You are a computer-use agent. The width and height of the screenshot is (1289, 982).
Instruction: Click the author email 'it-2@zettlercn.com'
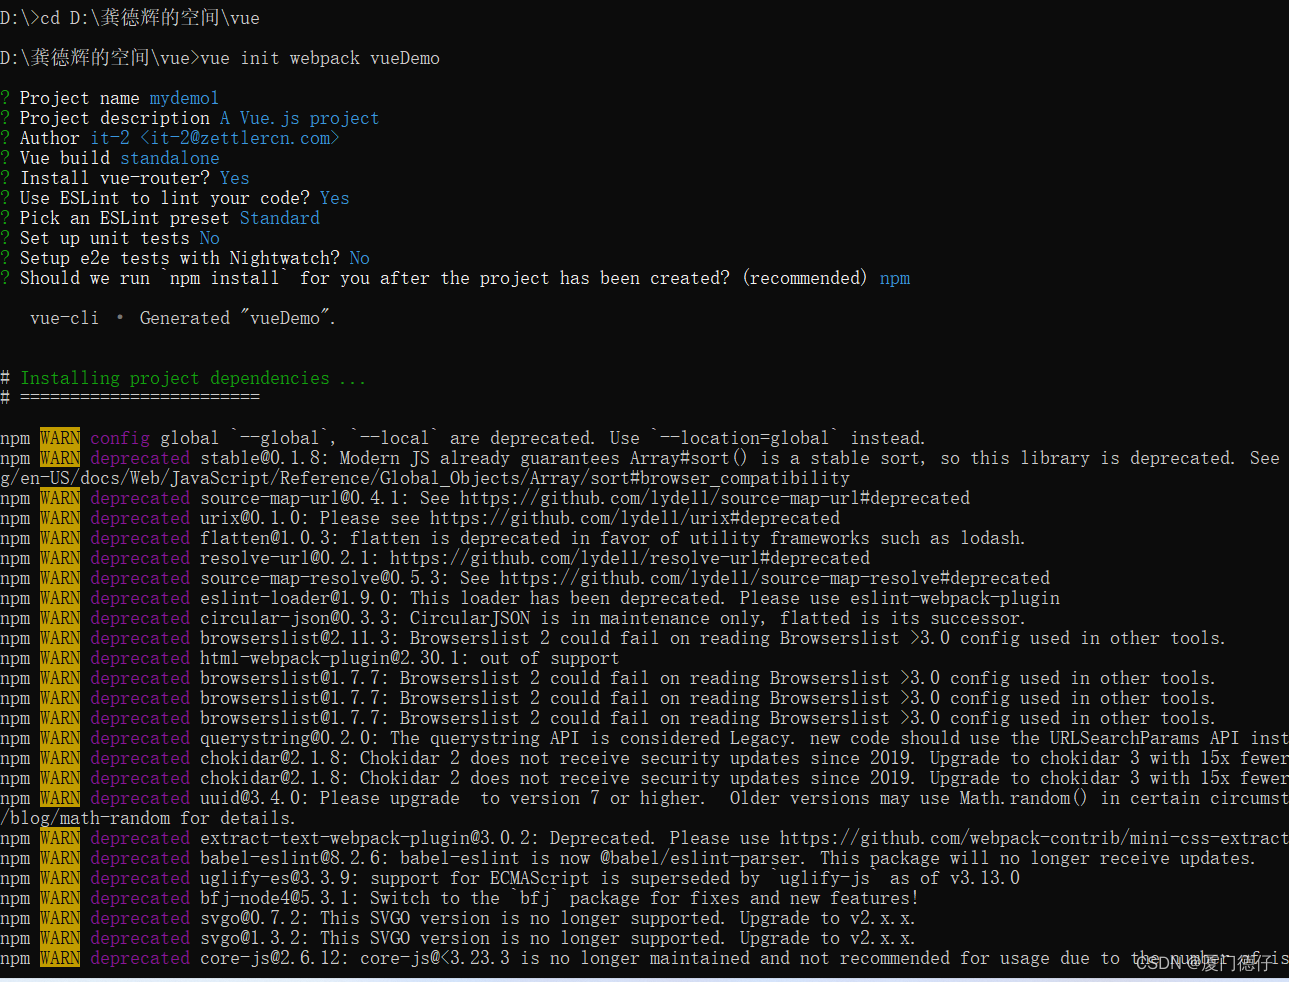[x=240, y=138]
